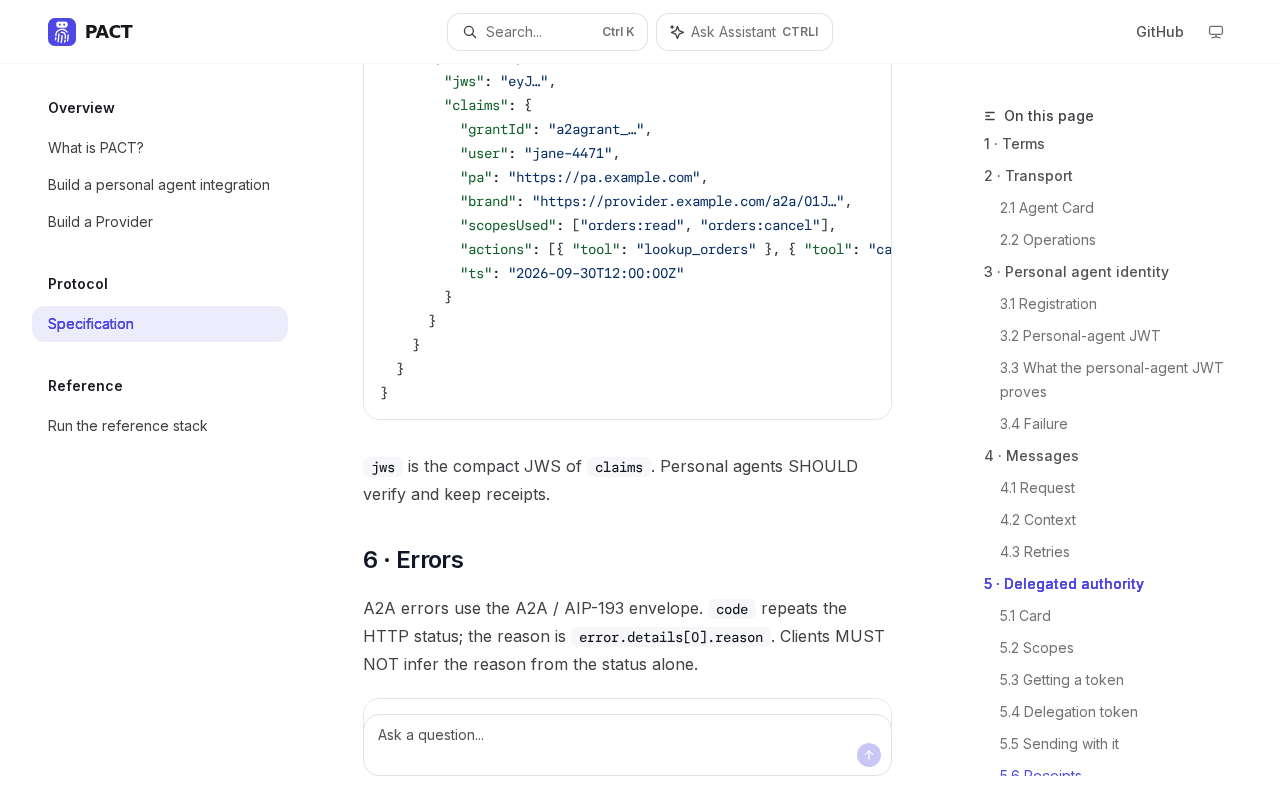Go to 2.2 Operations
This screenshot has width=1280, height=800.
point(1048,240)
